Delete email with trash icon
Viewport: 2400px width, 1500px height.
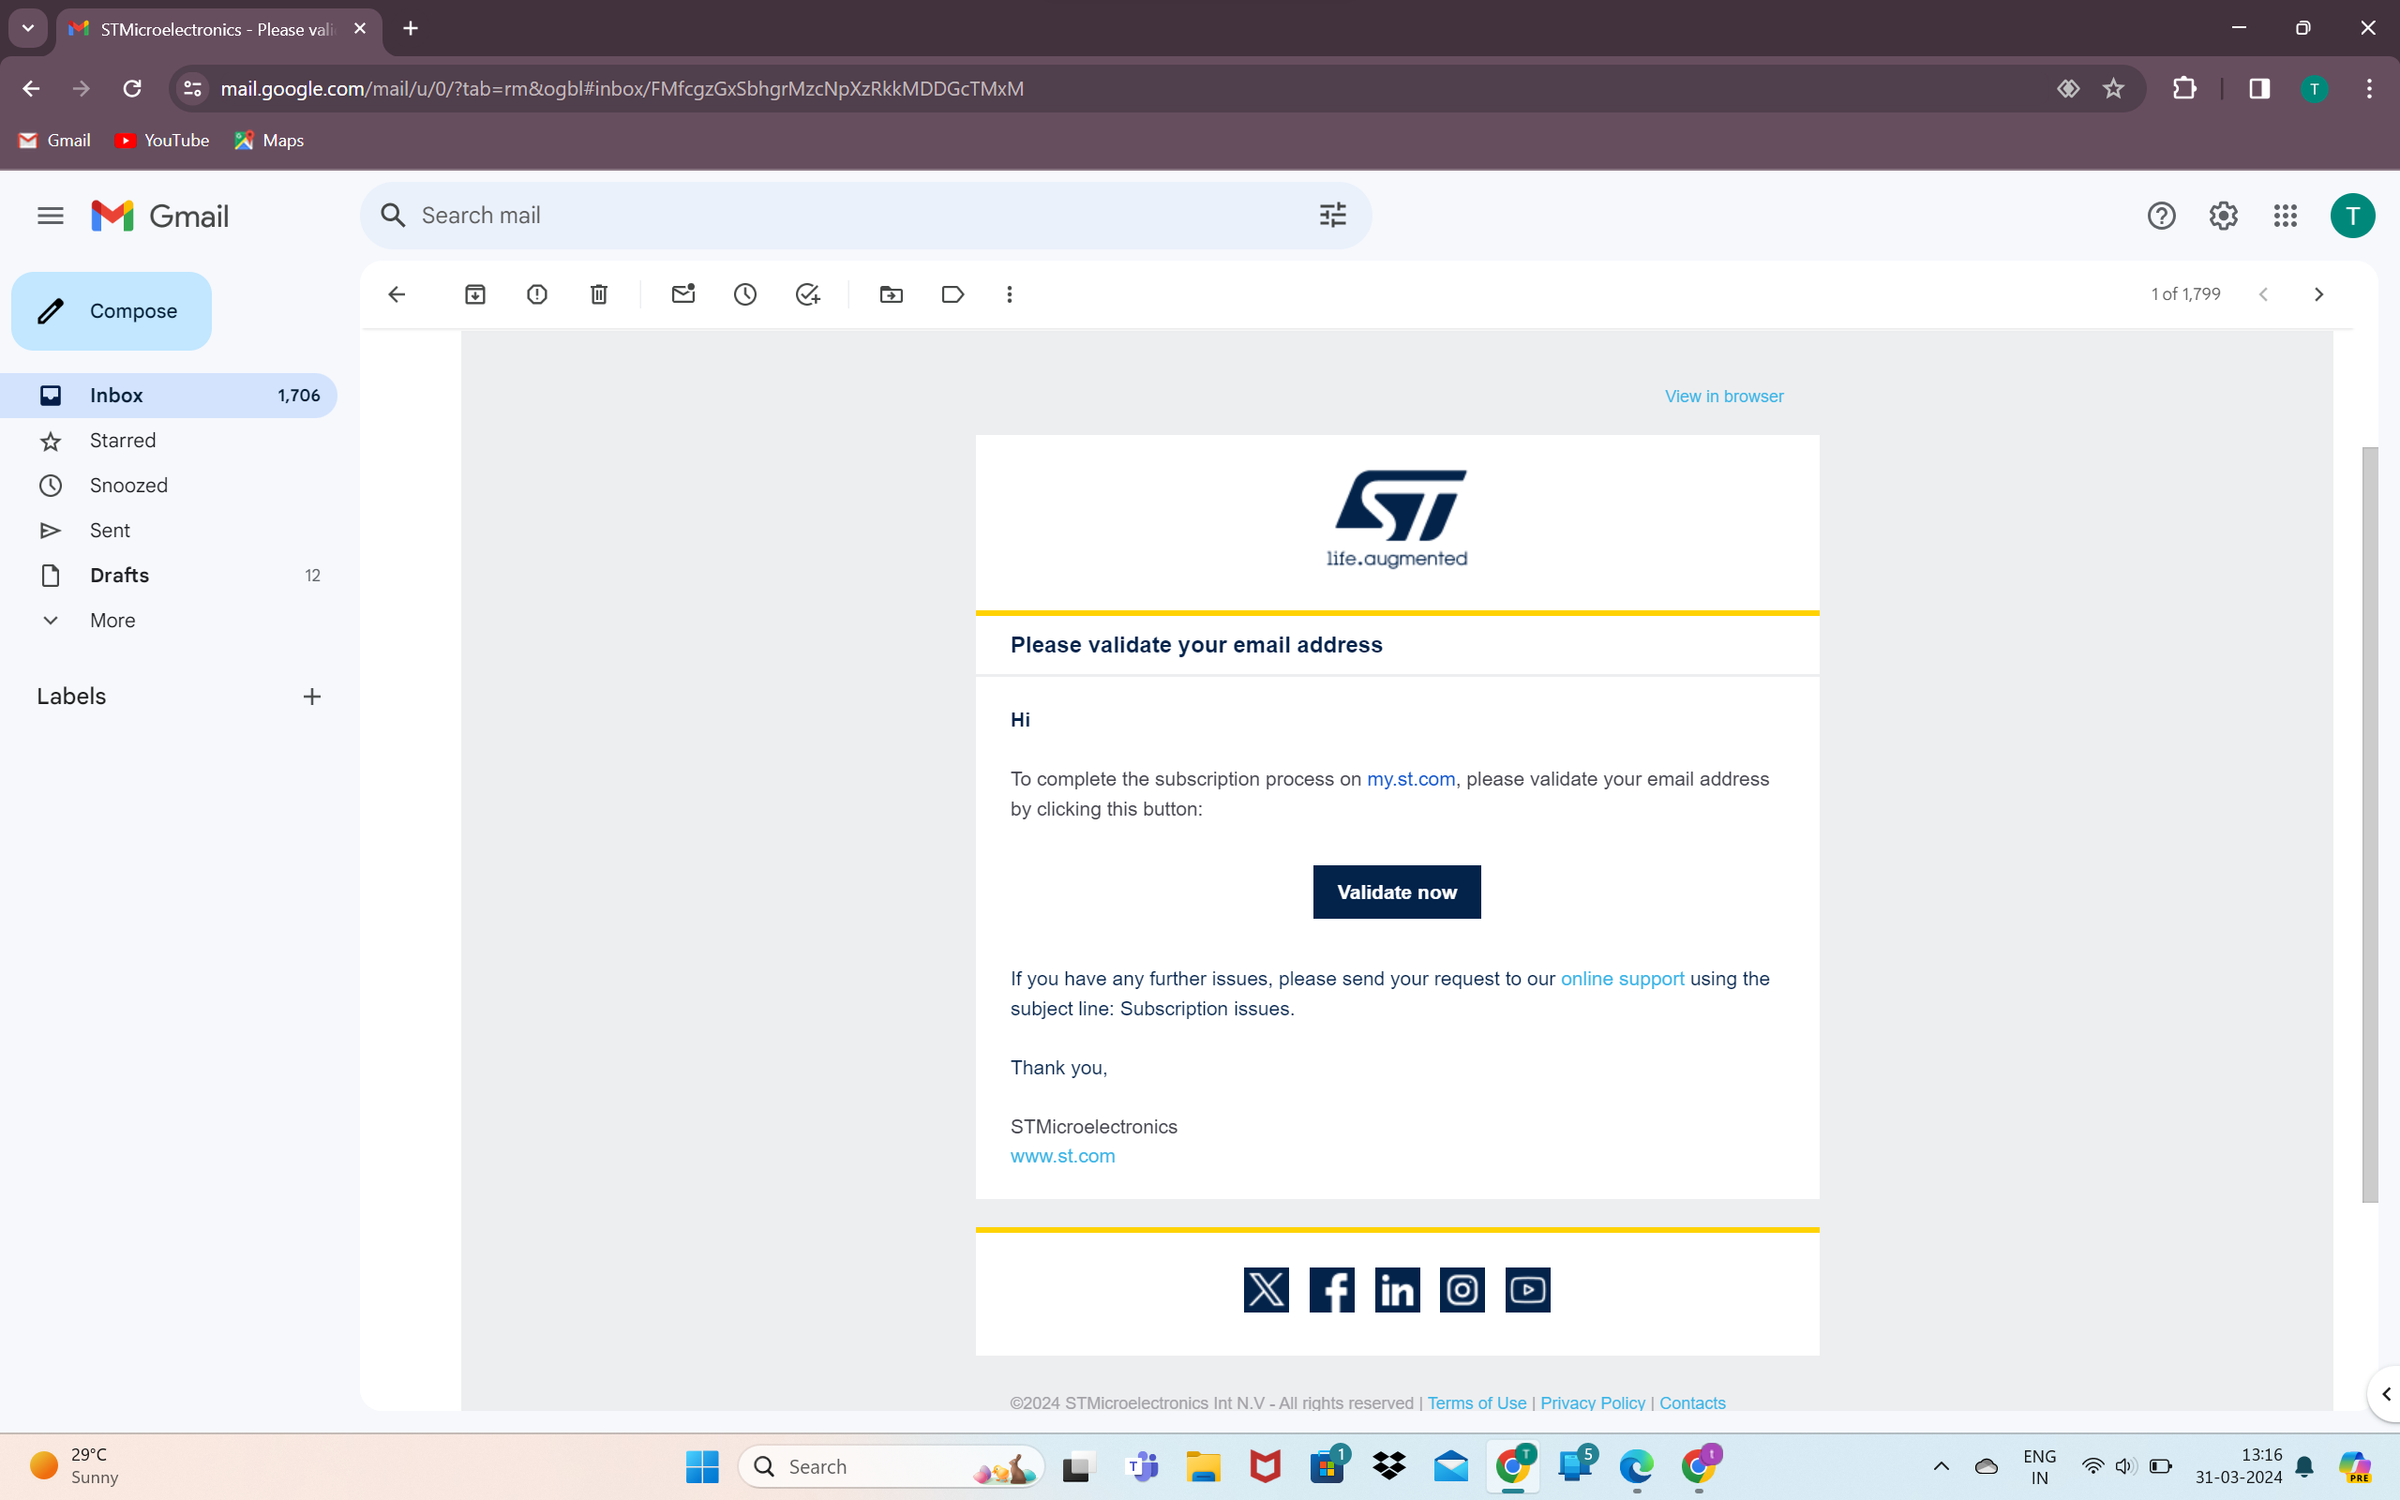(x=599, y=294)
